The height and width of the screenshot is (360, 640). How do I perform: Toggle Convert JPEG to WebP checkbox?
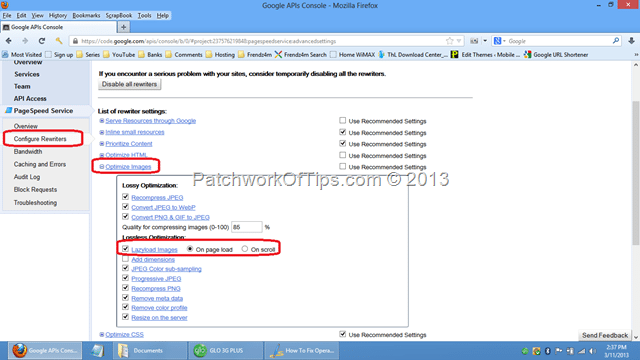tap(125, 207)
